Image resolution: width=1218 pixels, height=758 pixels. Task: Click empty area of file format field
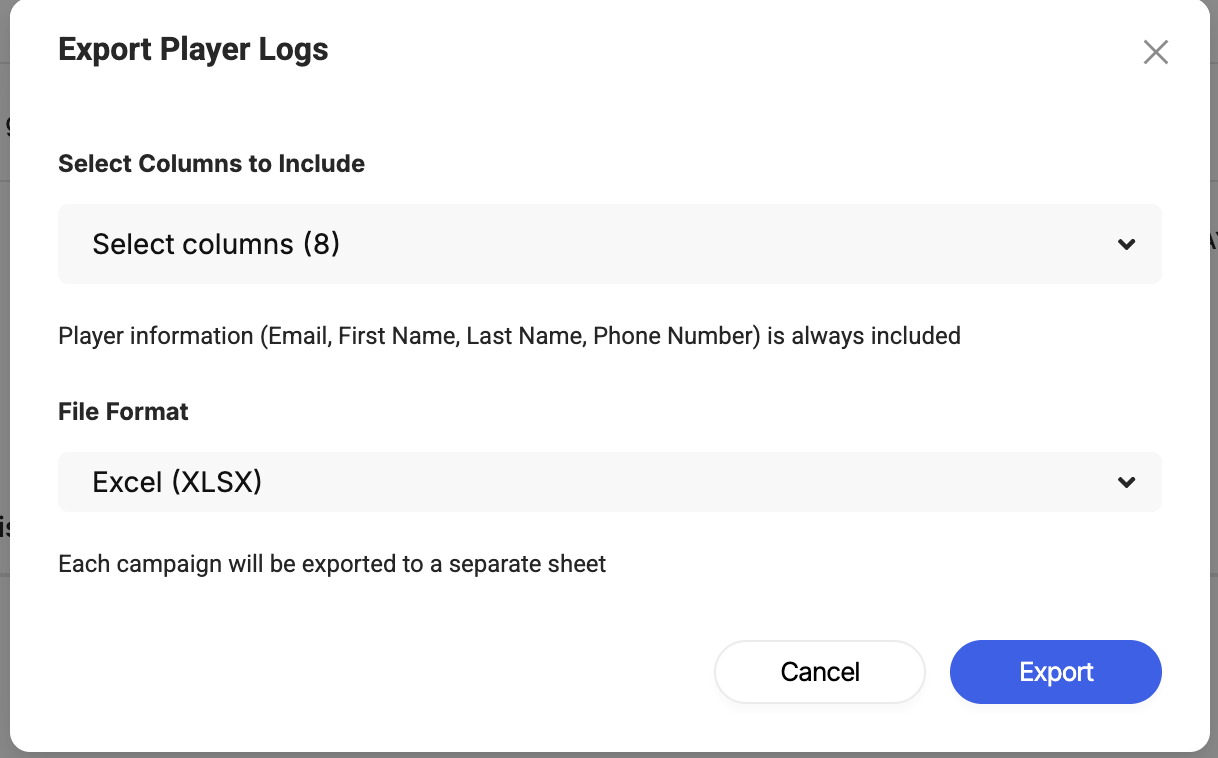[x=690, y=482]
